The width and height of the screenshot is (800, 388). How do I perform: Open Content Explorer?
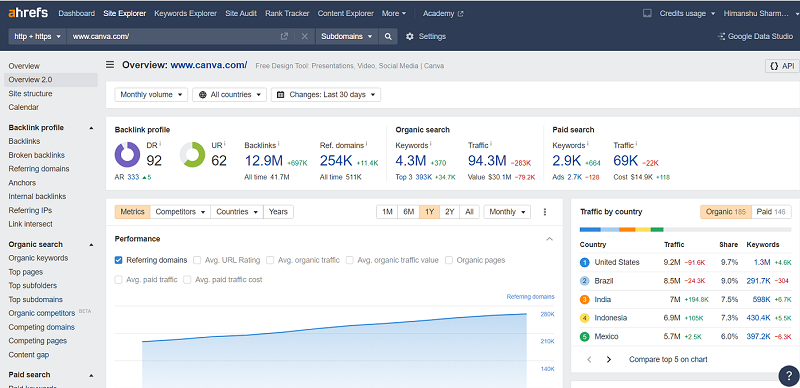[345, 13]
